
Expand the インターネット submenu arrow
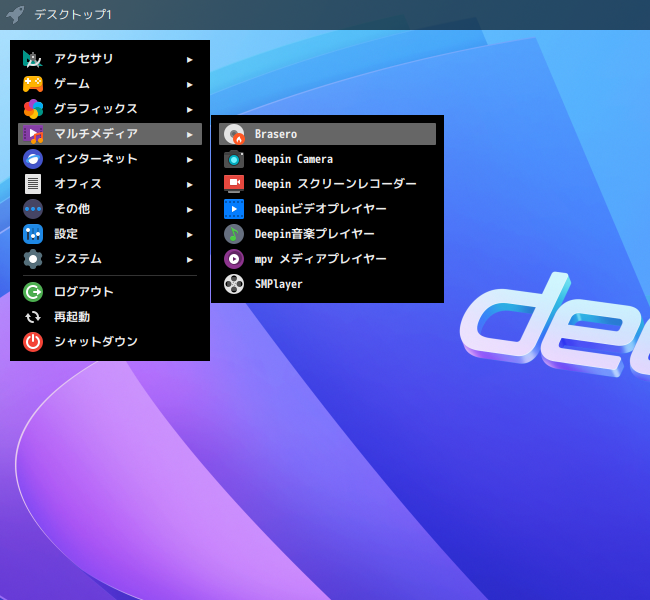pyautogui.click(x=190, y=160)
